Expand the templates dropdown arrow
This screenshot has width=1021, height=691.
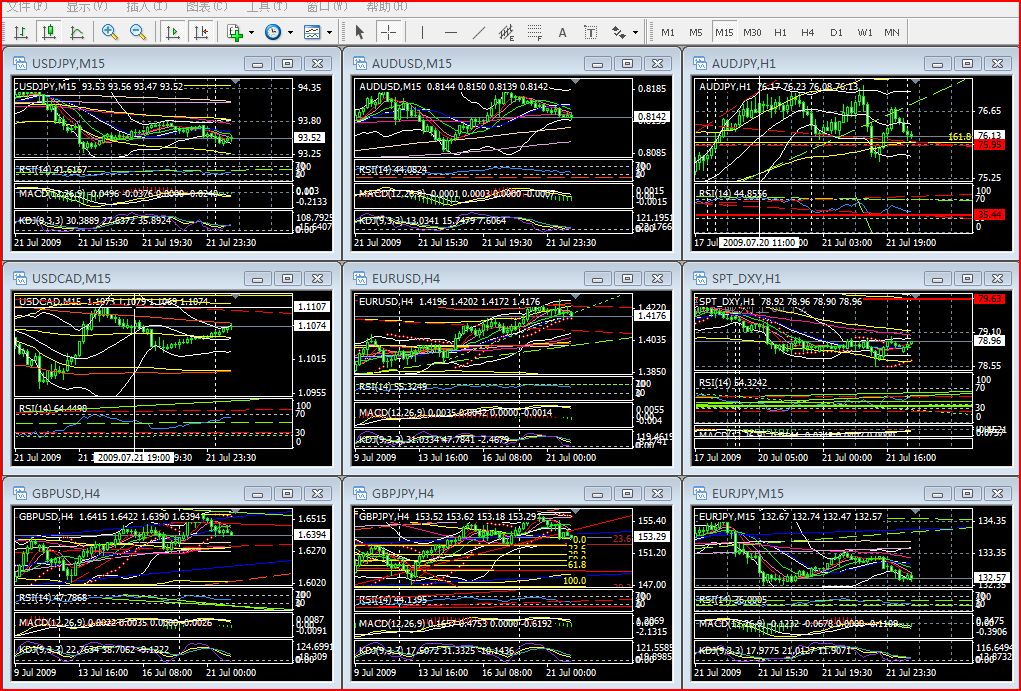329,32
